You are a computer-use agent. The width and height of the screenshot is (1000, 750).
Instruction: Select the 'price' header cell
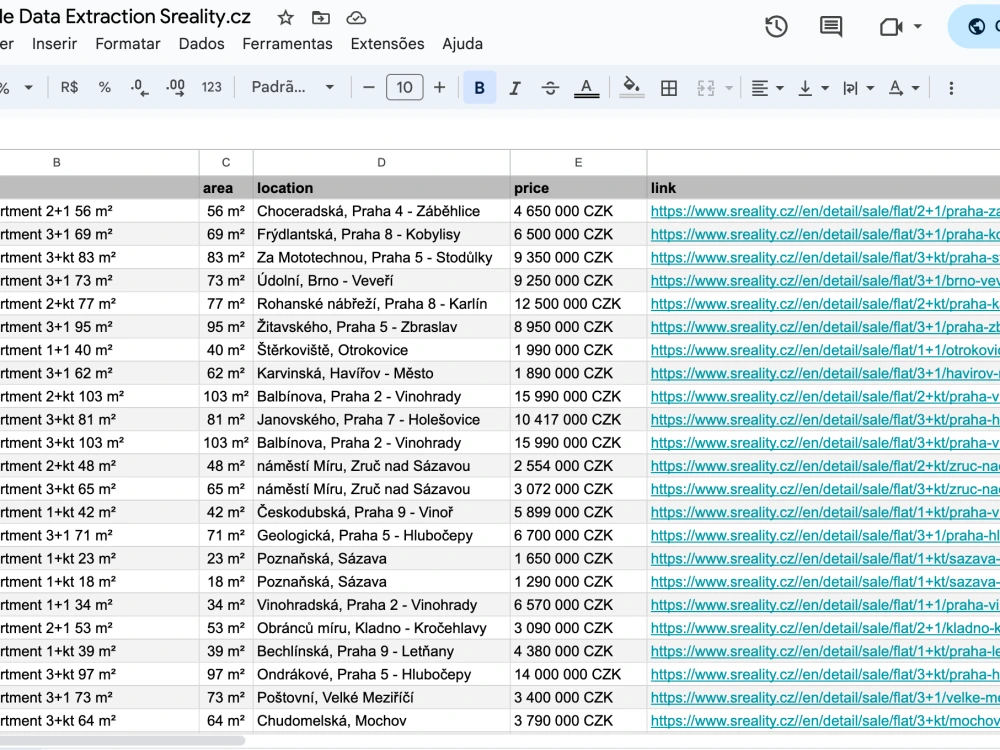[x=578, y=188]
